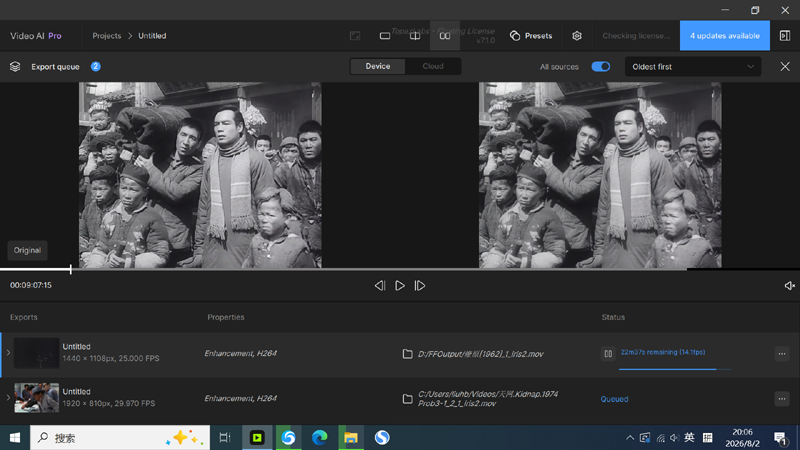Click the D:/FFOutput output path text

point(481,354)
